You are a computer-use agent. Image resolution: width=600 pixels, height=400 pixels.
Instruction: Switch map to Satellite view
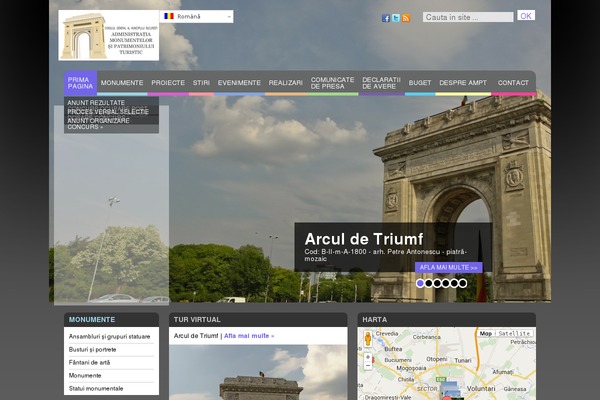click(515, 334)
